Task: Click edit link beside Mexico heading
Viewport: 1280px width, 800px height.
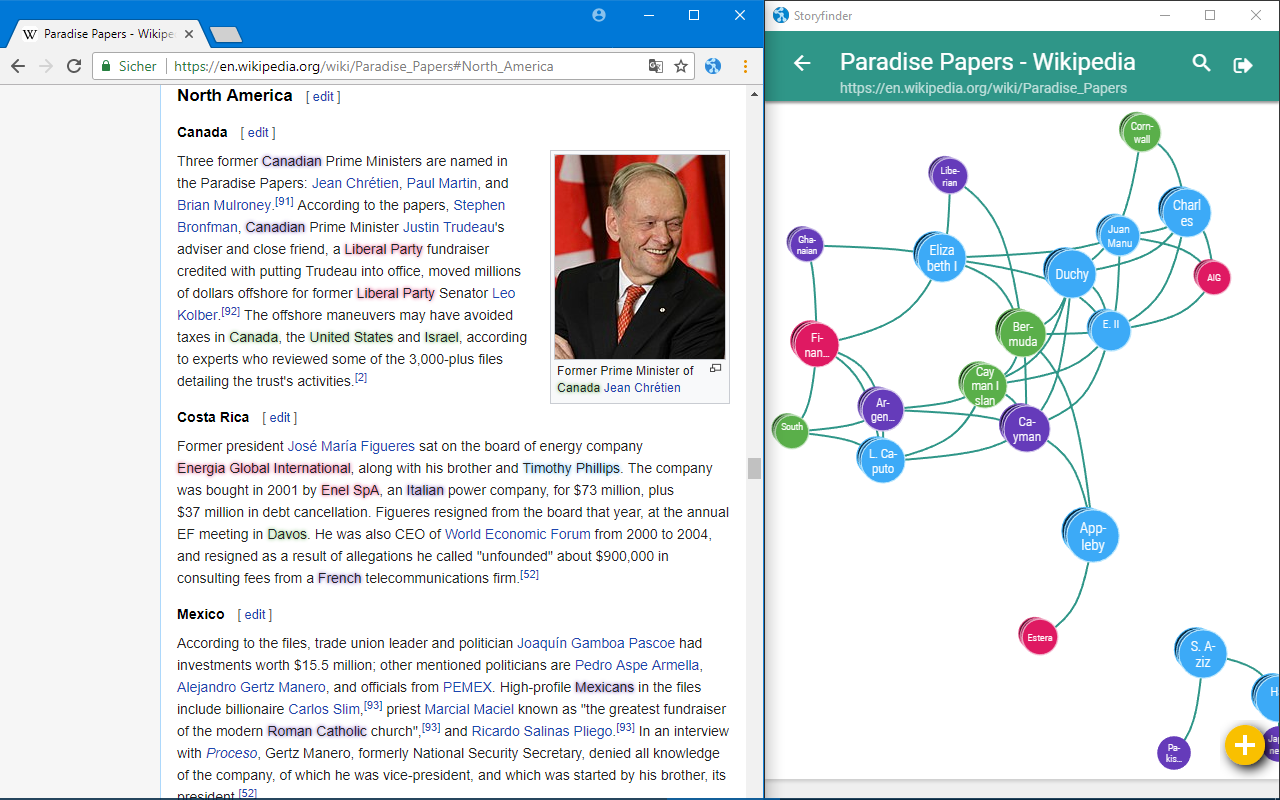Action: pyautogui.click(x=255, y=614)
